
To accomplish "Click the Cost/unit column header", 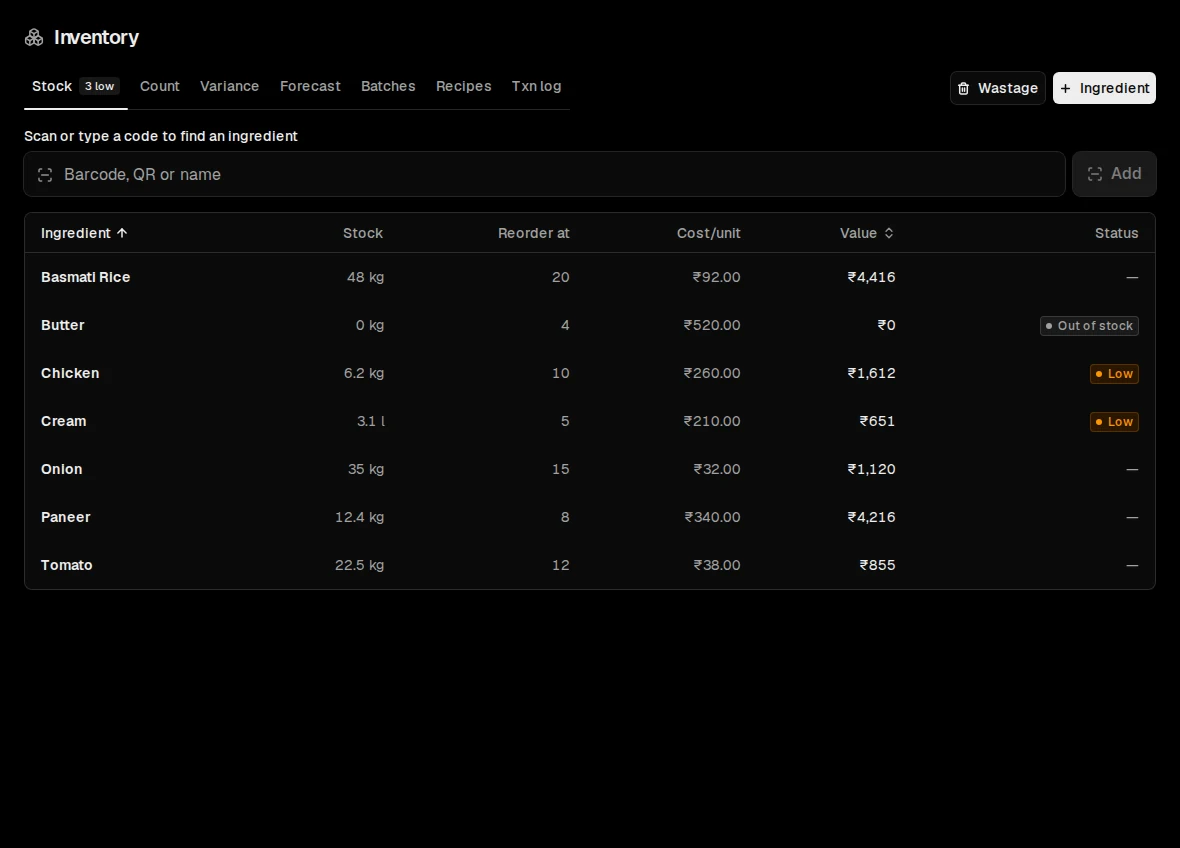I will [x=708, y=233].
